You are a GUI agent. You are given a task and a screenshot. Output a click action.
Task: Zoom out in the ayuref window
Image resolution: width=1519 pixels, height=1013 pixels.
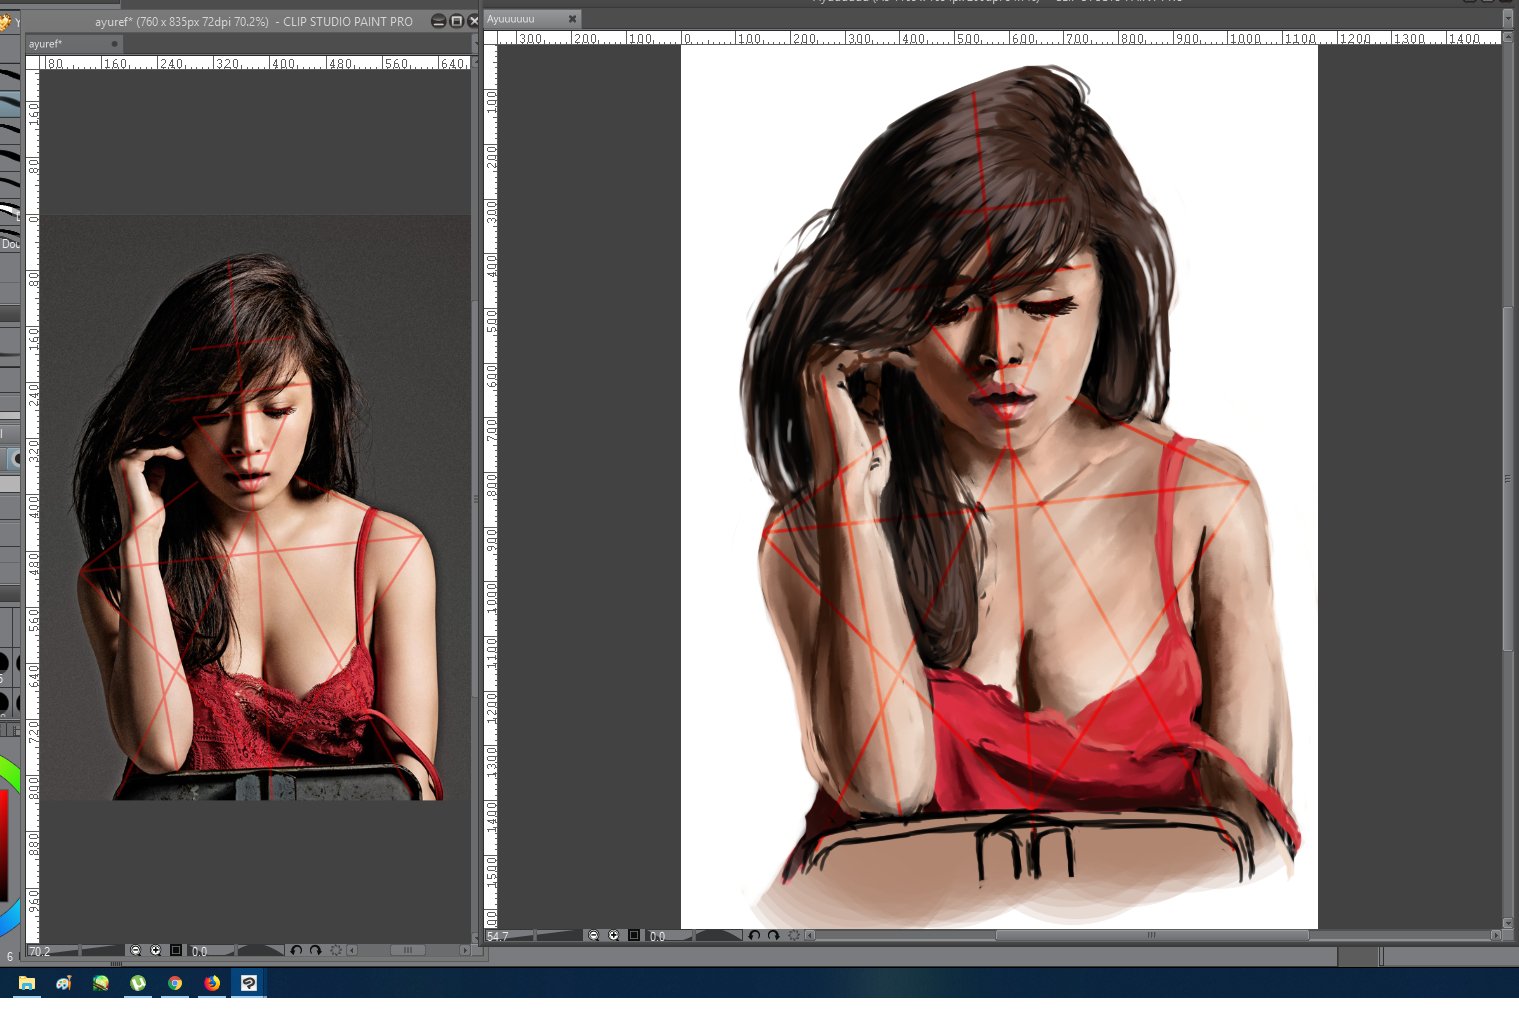(136, 950)
